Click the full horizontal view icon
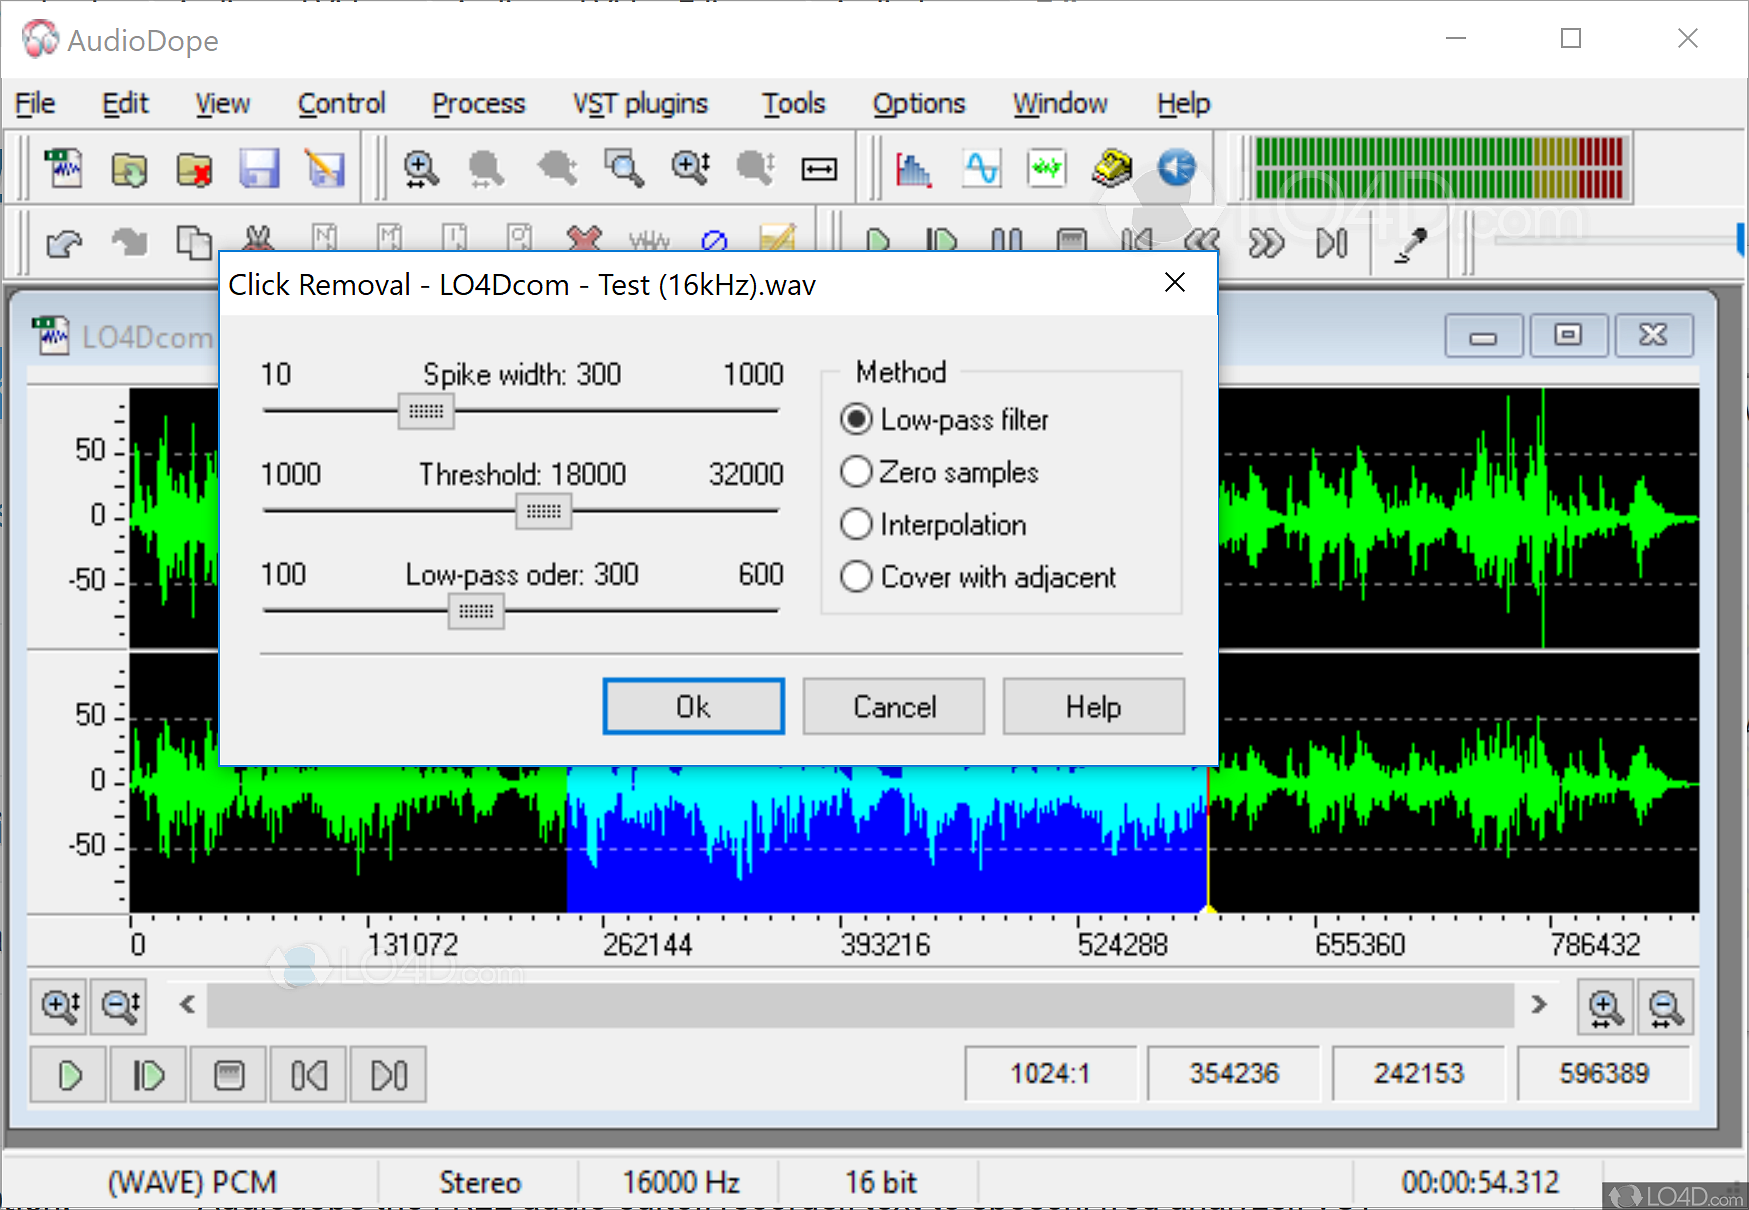1749x1210 pixels. 818,168
